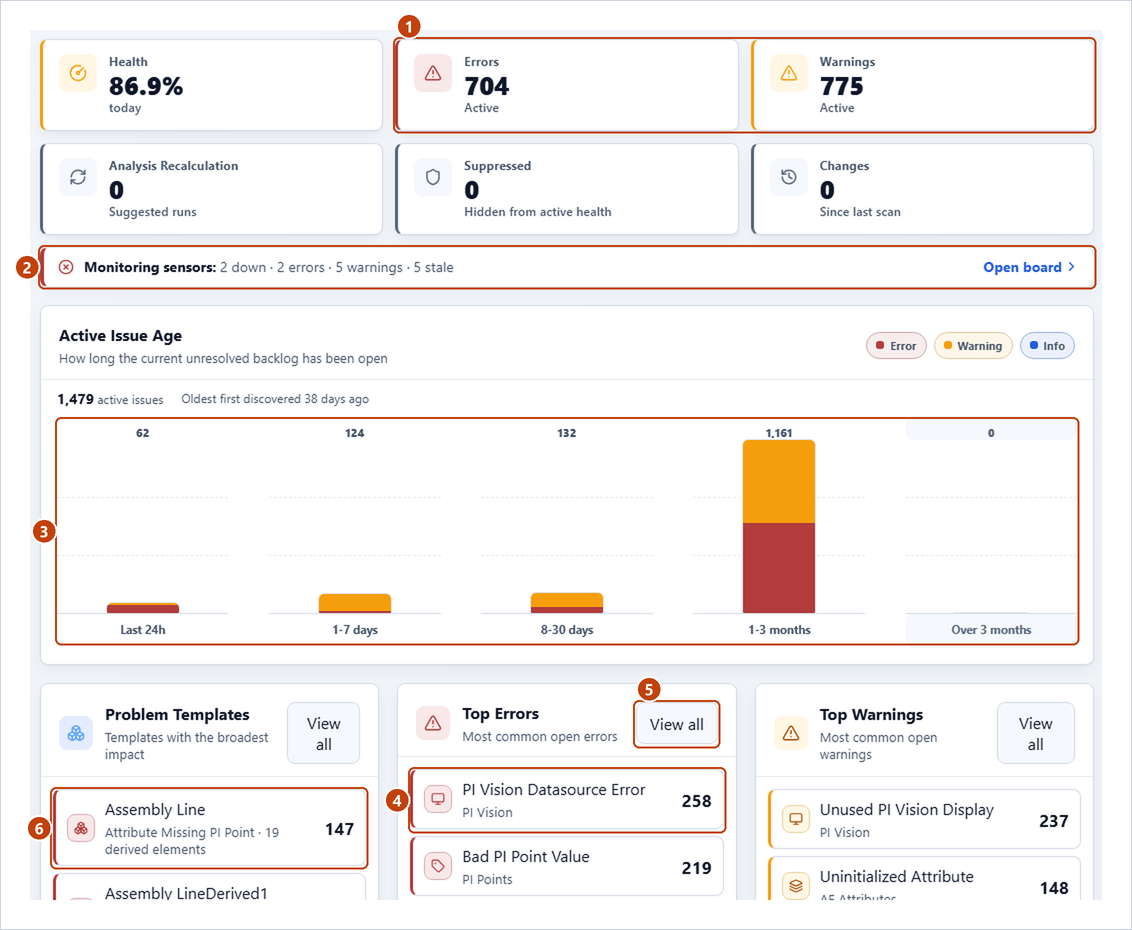
Task: Click View all in Problem Templates
Action: tap(323, 734)
